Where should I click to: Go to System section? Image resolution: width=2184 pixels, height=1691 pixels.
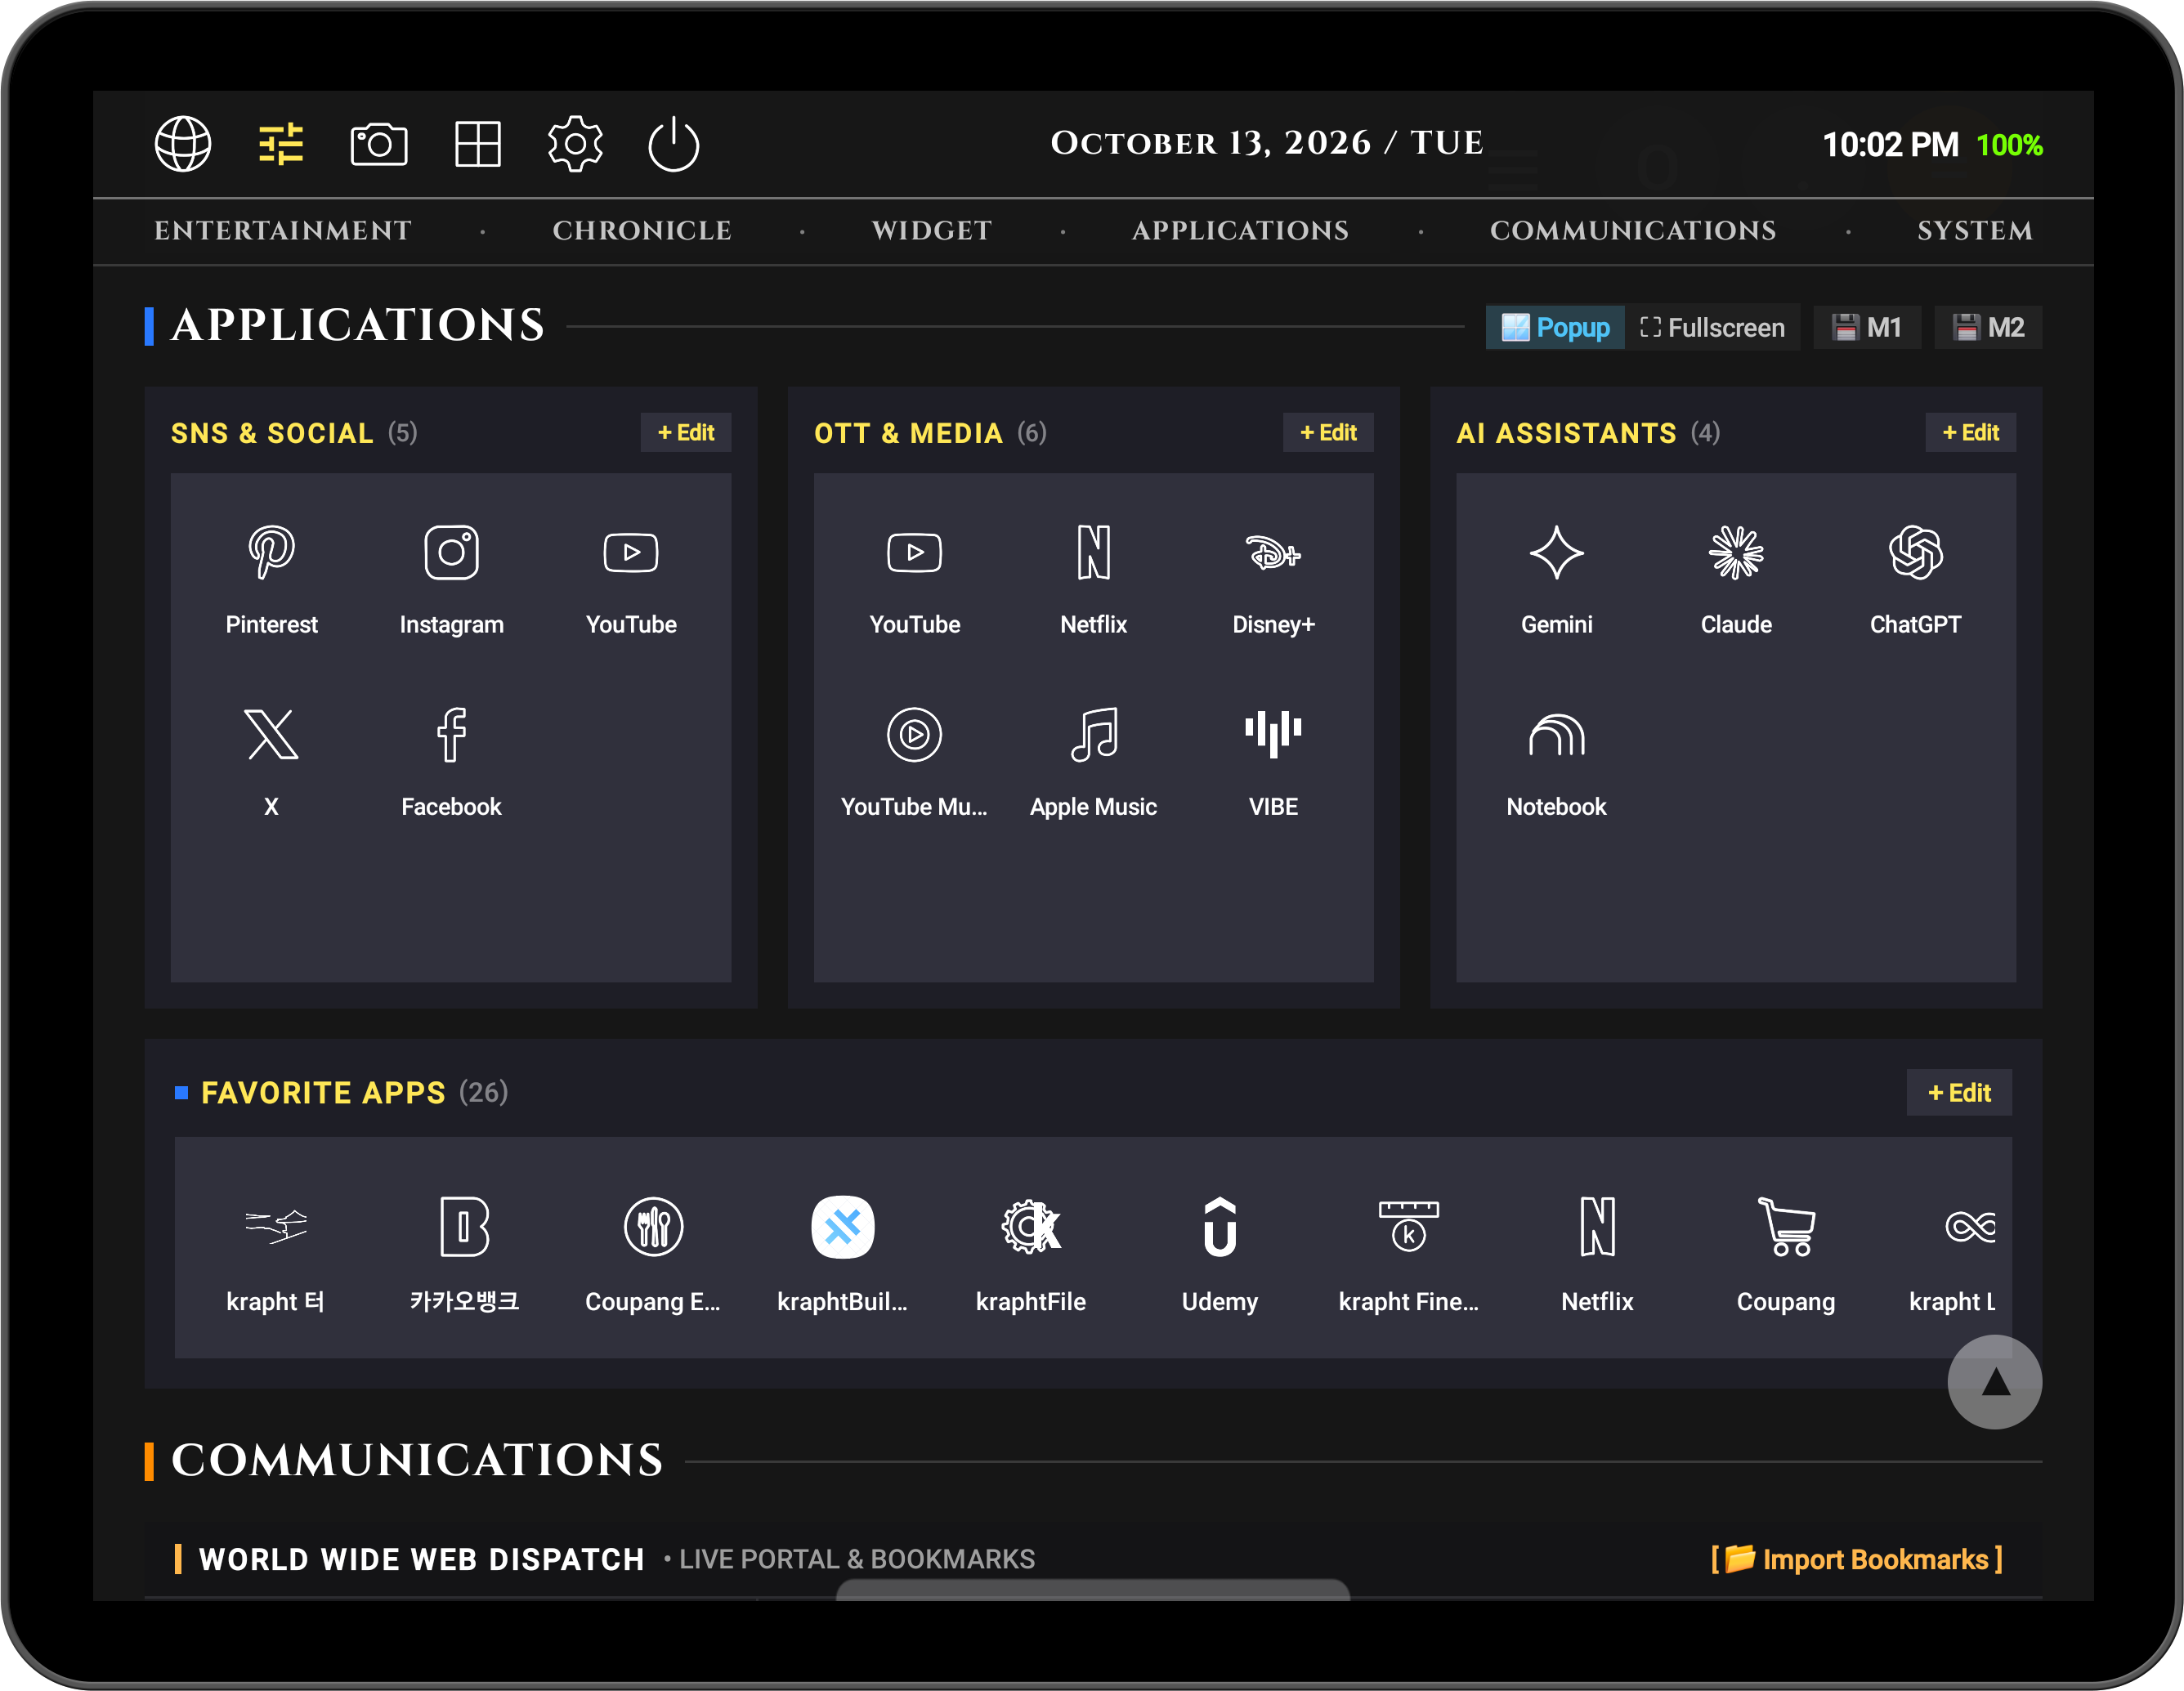tap(1975, 231)
